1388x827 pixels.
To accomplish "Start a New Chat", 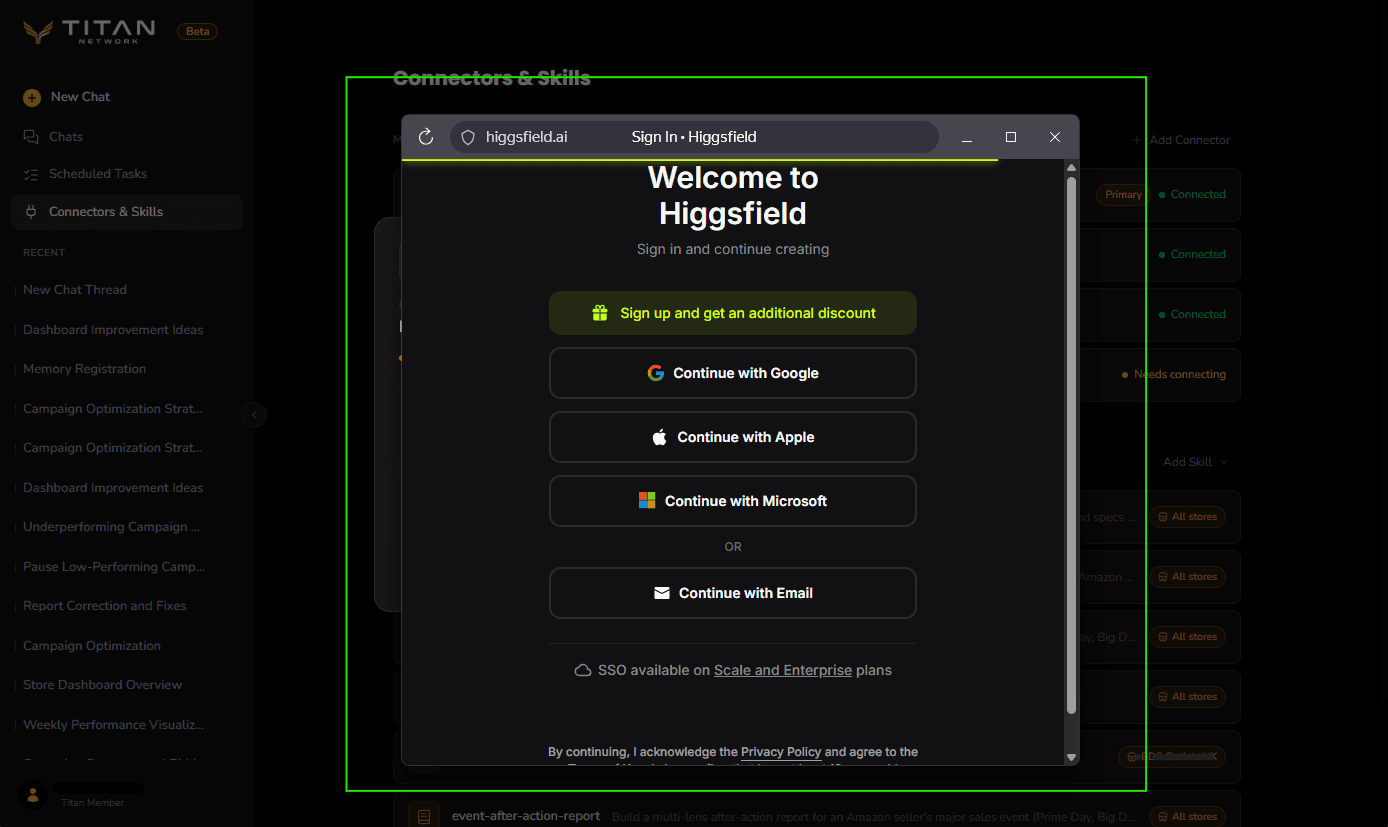I will click(x=80, y=97).
